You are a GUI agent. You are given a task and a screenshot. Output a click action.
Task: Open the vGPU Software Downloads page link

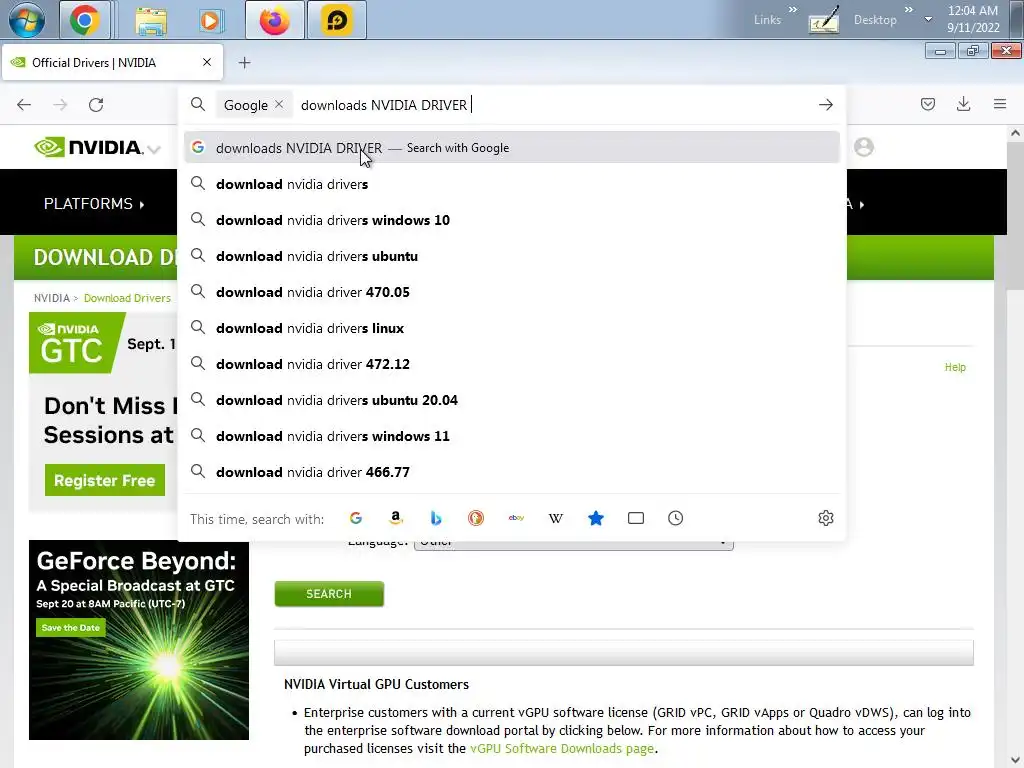point(562,748)
